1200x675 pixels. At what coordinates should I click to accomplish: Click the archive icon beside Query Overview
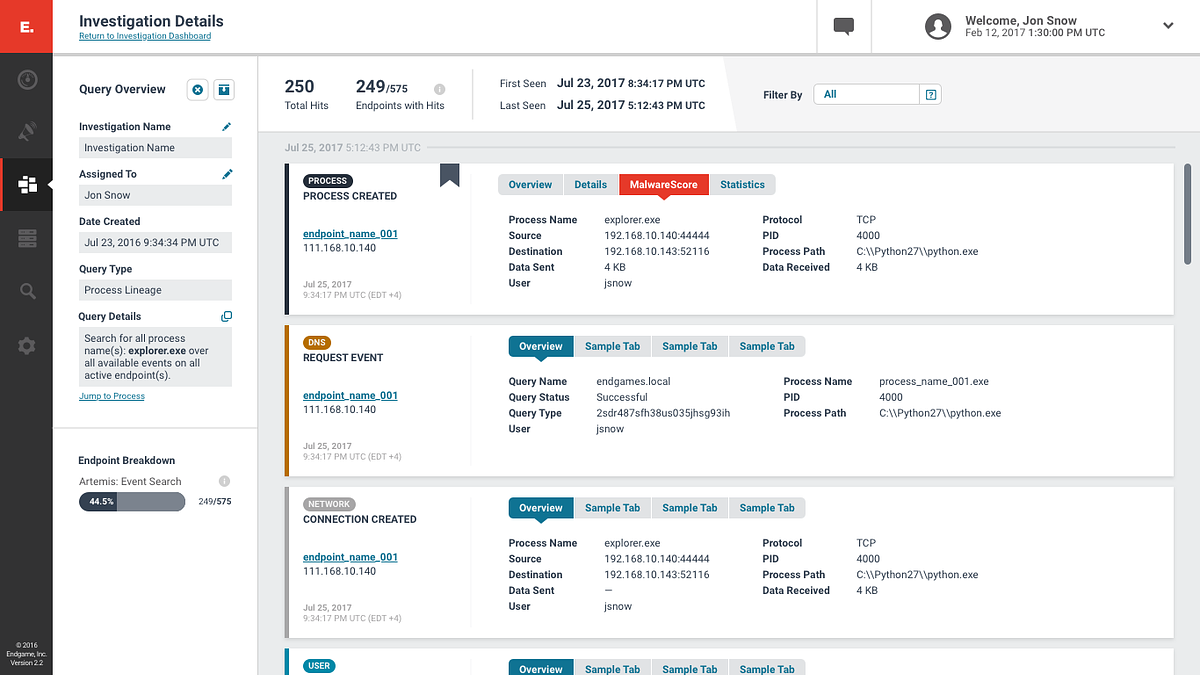click(x=224, y=90)
